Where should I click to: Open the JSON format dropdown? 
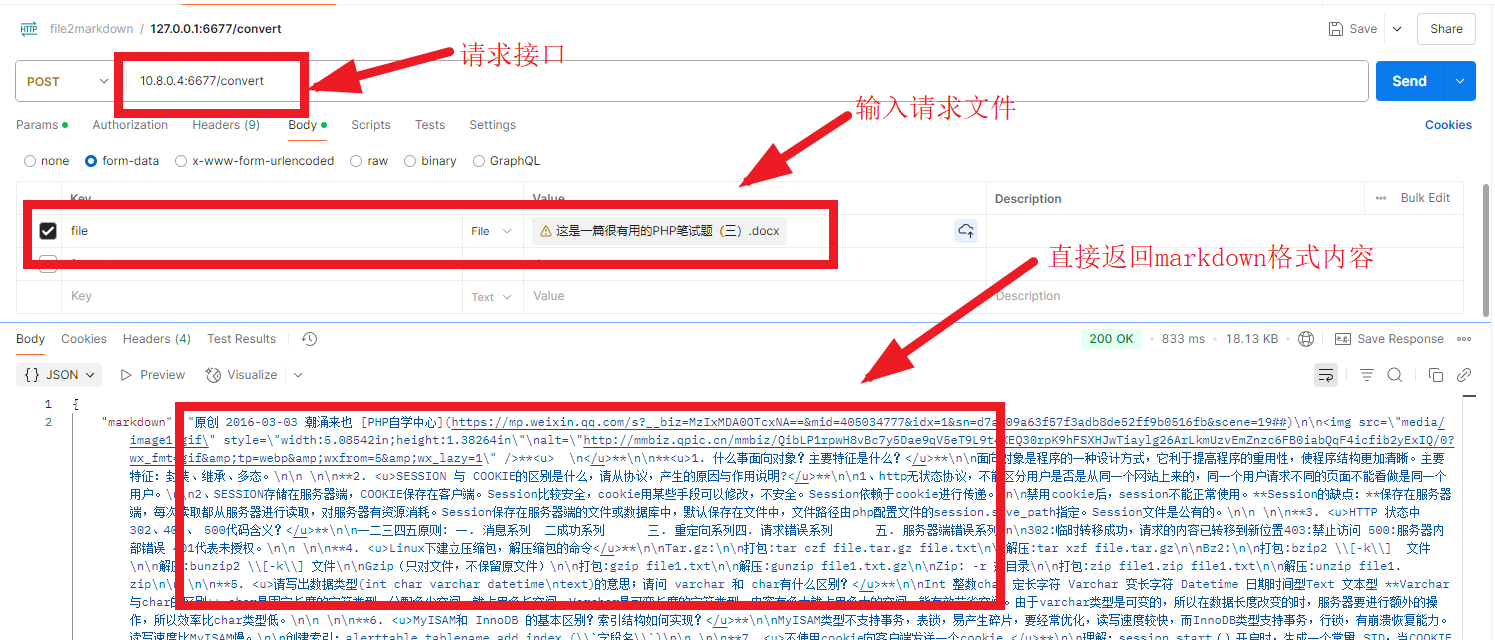pyautogui.click(x=61, y=375)
